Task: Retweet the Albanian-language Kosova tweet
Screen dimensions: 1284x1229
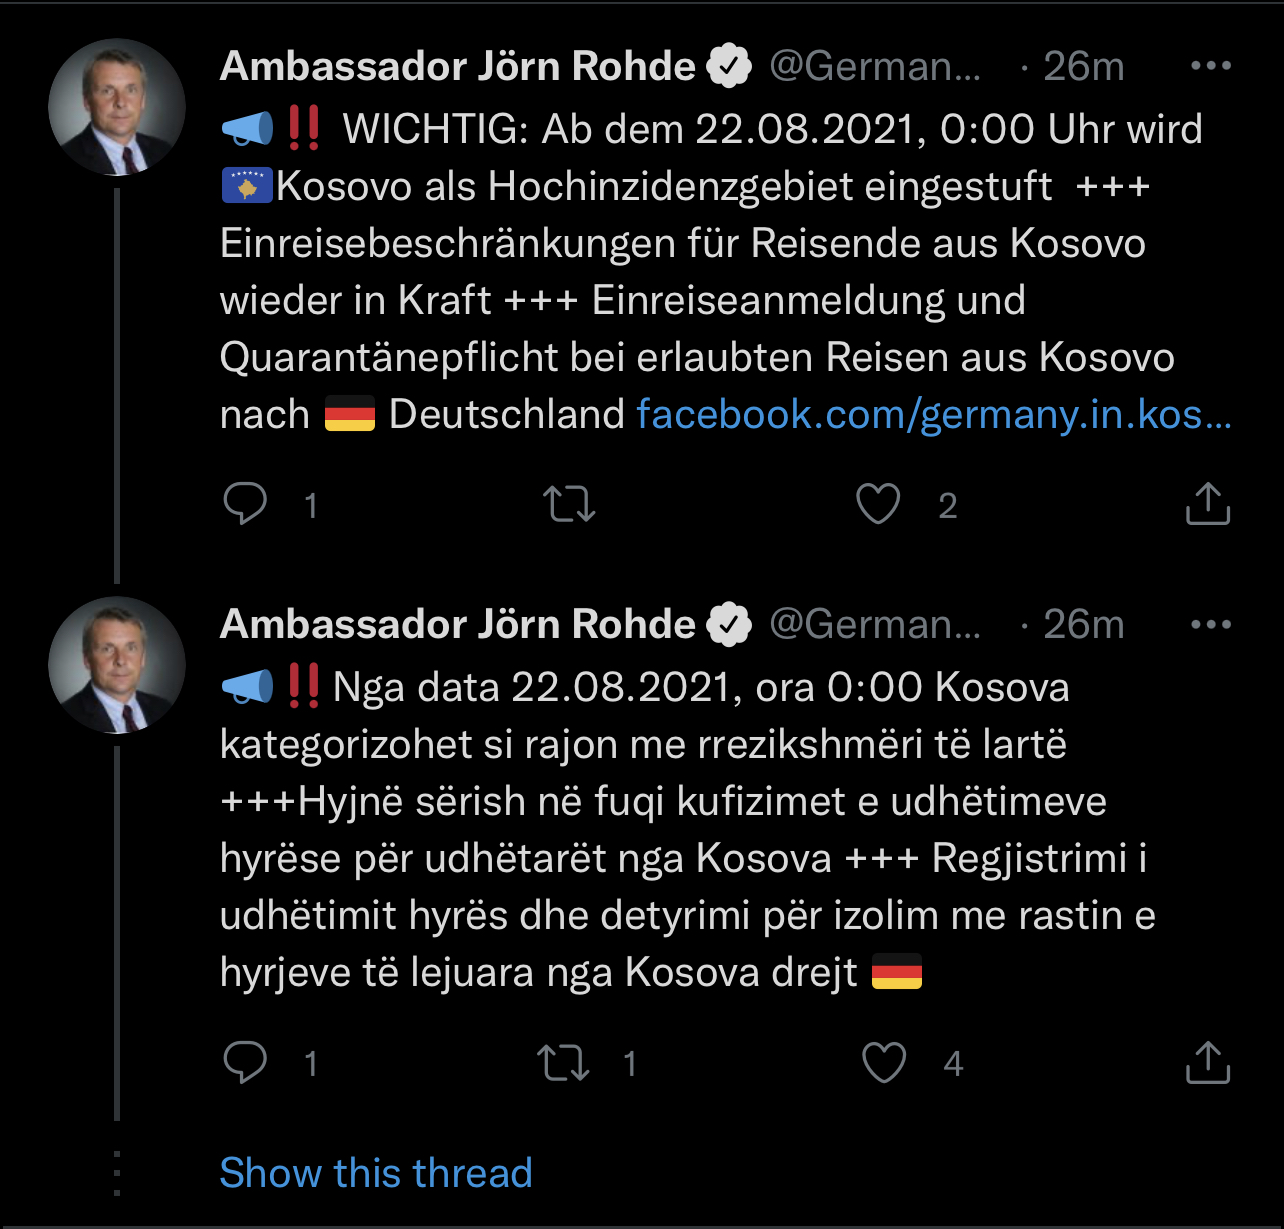Action: coord(564,1062)
